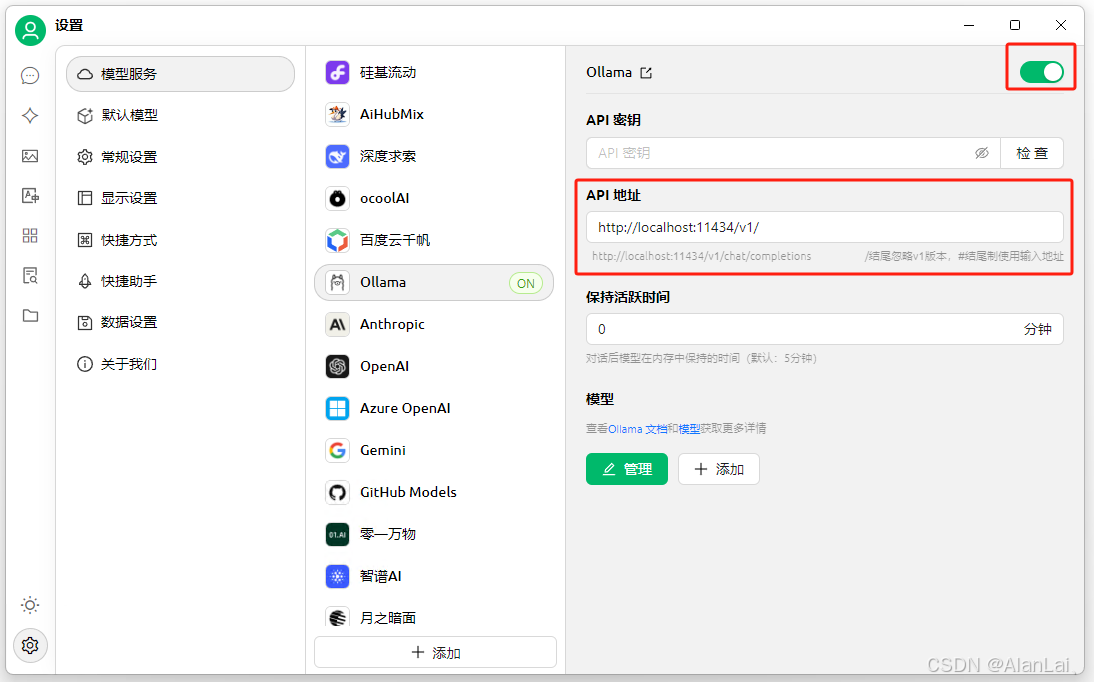Select the OpenAI provider
The height and width of the screenshot is (682, 1094).
click(x=434, y=366)
